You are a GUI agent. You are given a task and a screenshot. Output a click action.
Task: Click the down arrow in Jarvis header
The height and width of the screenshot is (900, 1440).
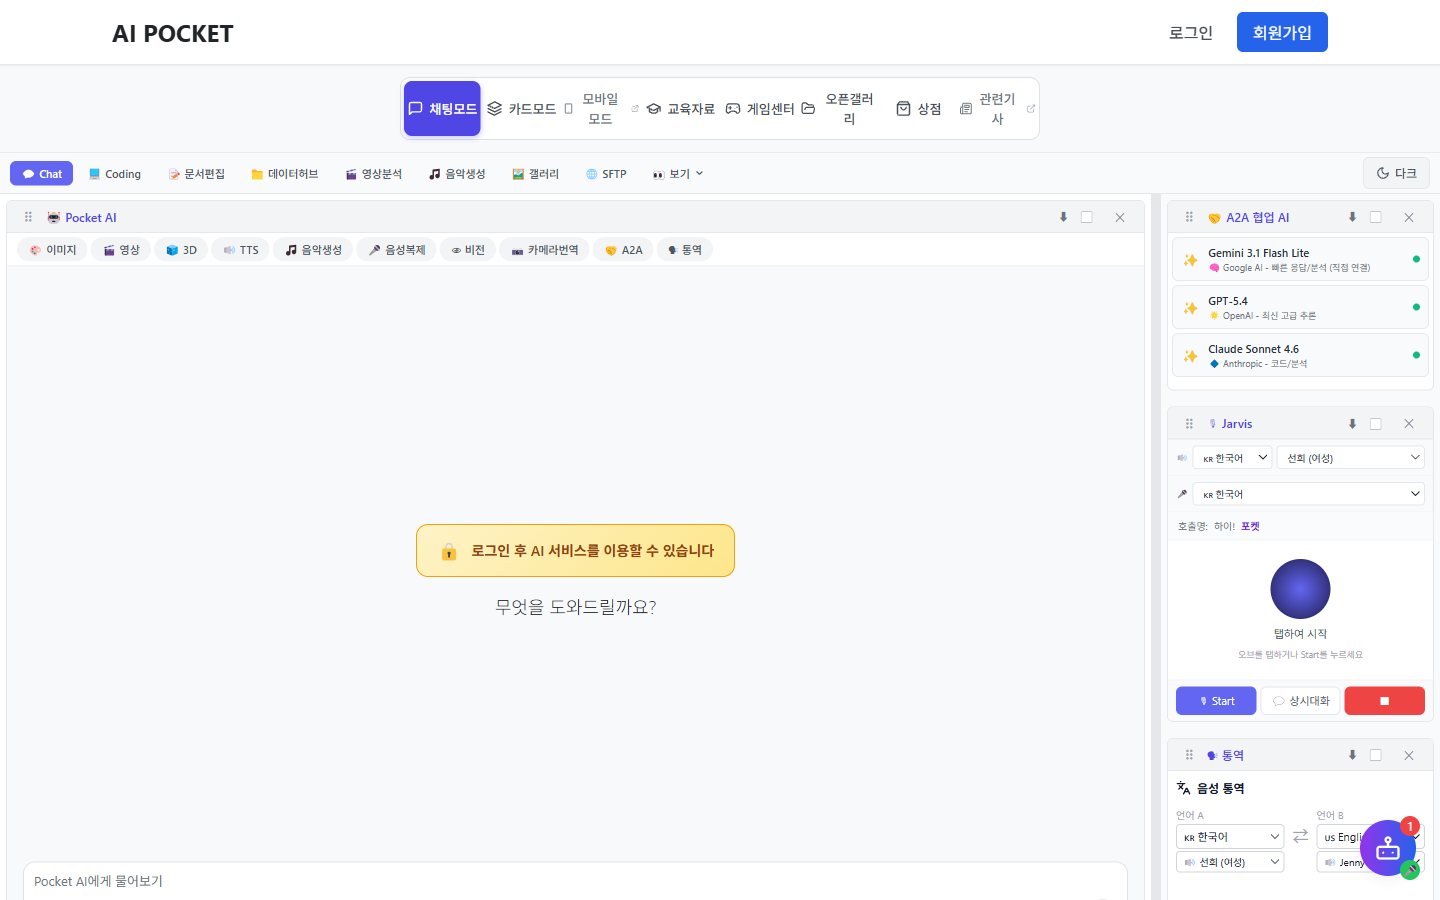[1352, 424]
